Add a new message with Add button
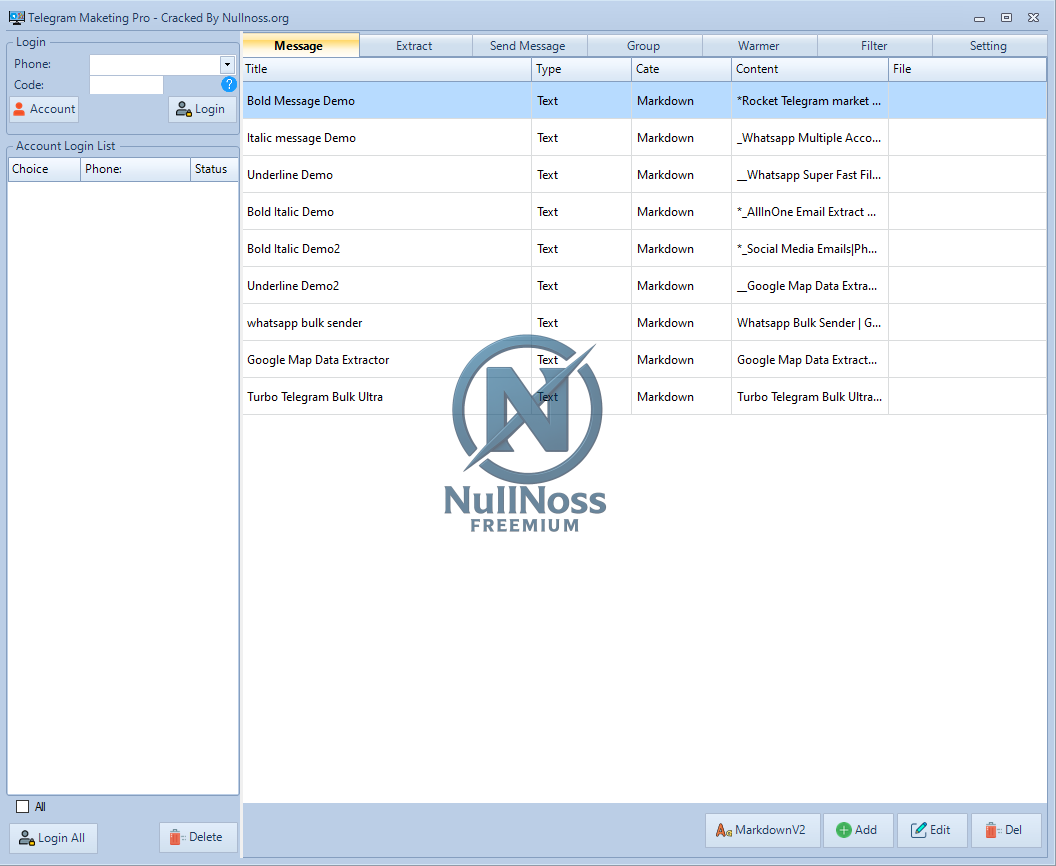The height and width of the screenshot is (866, 1056). pos(857,830)
